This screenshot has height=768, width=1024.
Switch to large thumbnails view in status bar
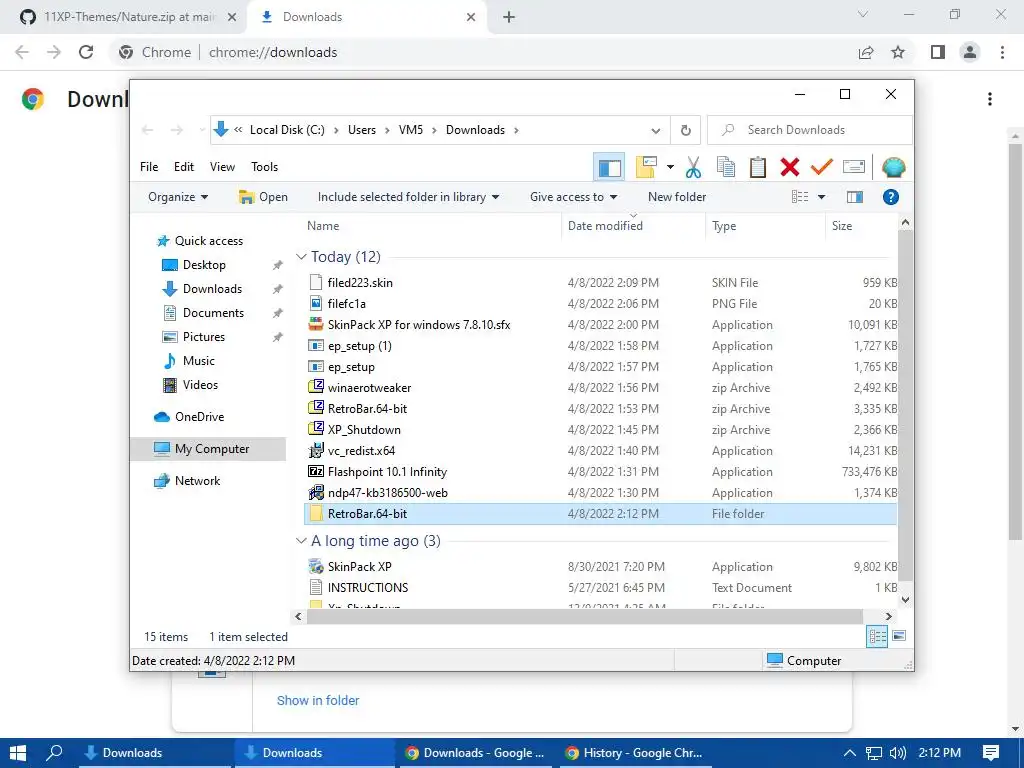(x=899, y=636)
